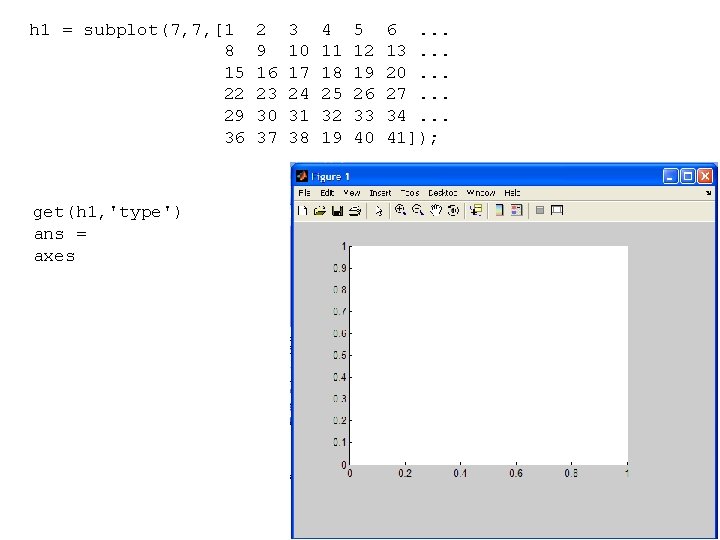The height and width of the screenshot is (540, 720).
Task: Open the Window menu
Action: pos(481,193)
